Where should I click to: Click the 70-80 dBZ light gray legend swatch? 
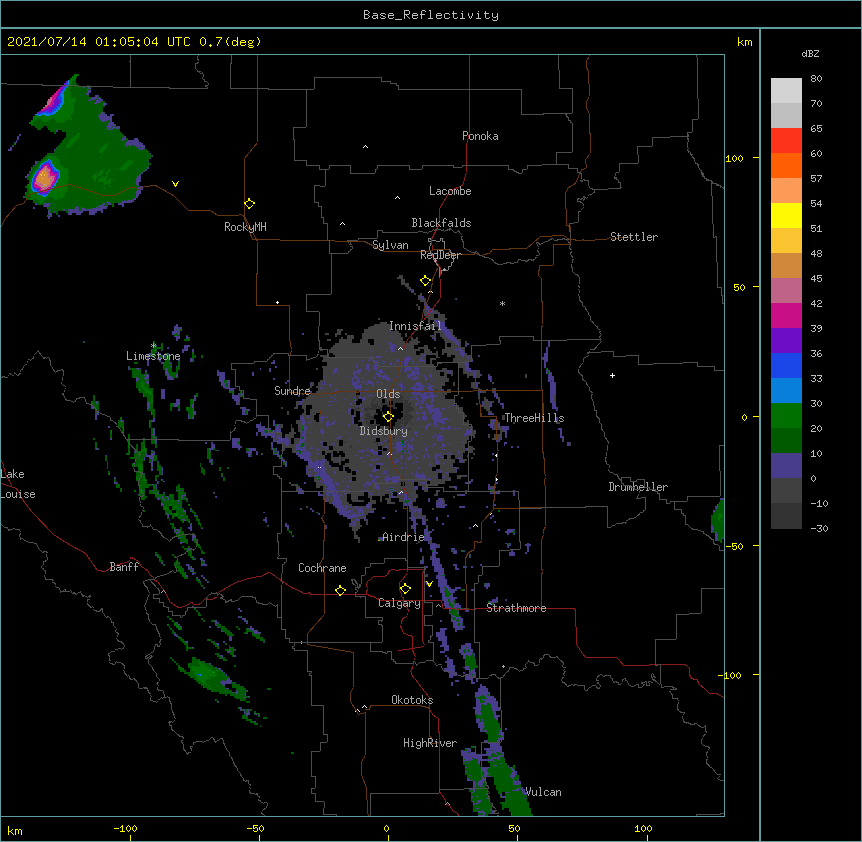pyautogui.click(x=786, y=91)
